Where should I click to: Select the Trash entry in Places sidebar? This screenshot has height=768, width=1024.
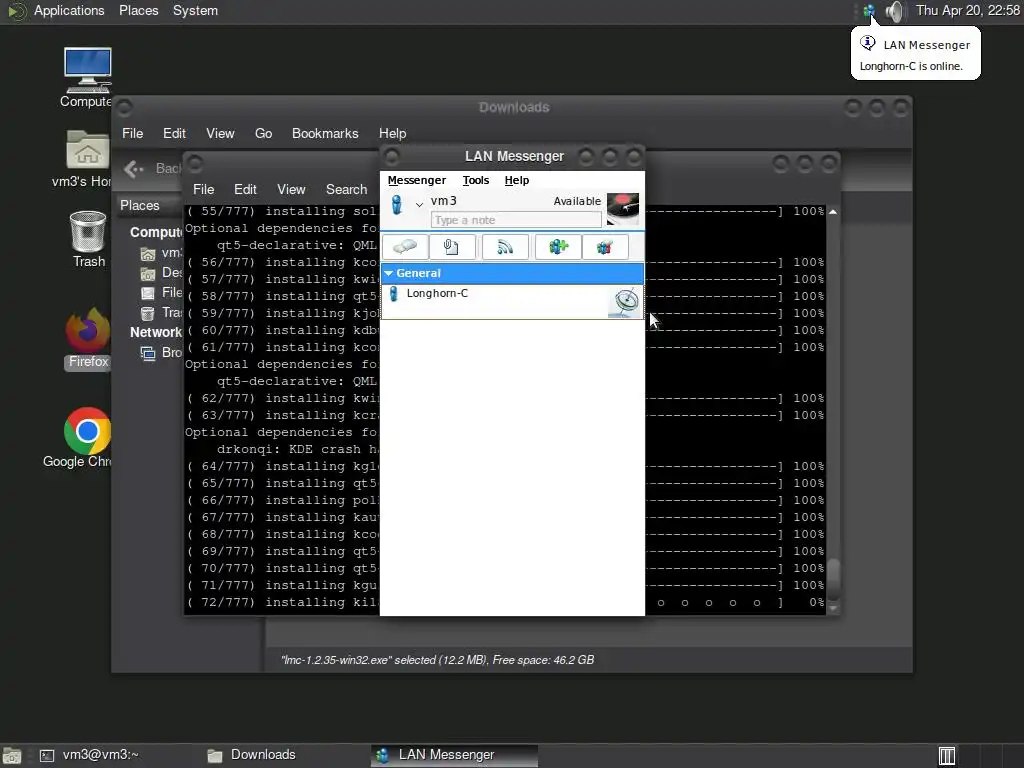click(x=163, y=313)
